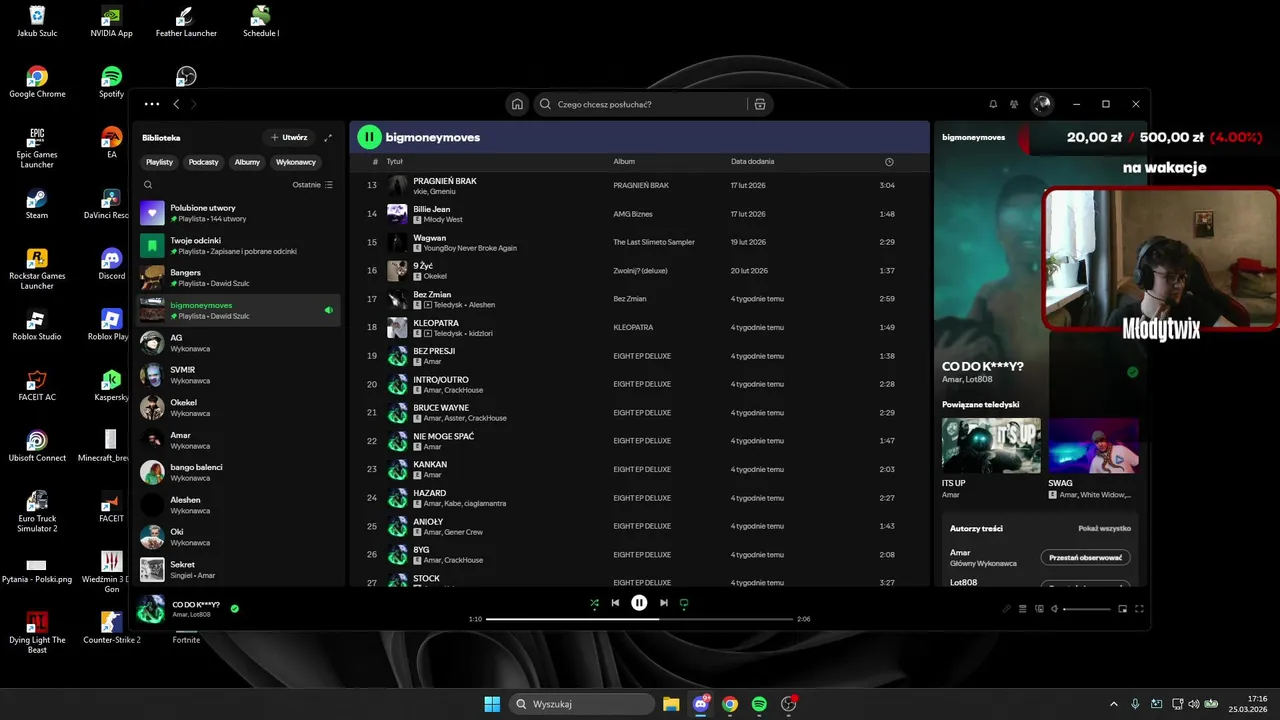Open artist SVM!R in the library
Image resolution: width=1280 pixels, height=720 pixels.
pyautogui.click(x=238, y=375)
